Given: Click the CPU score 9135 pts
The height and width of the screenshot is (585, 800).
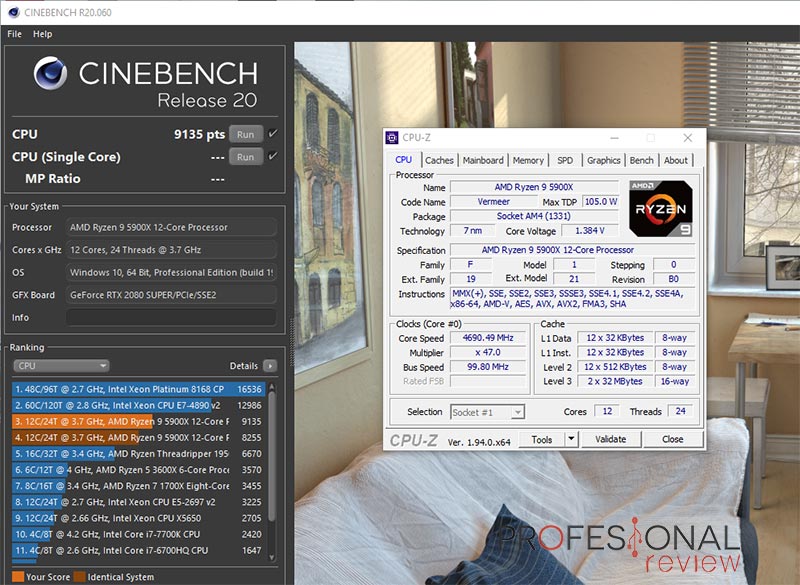Looking at the screenshot, I should (x=199, y=135).
